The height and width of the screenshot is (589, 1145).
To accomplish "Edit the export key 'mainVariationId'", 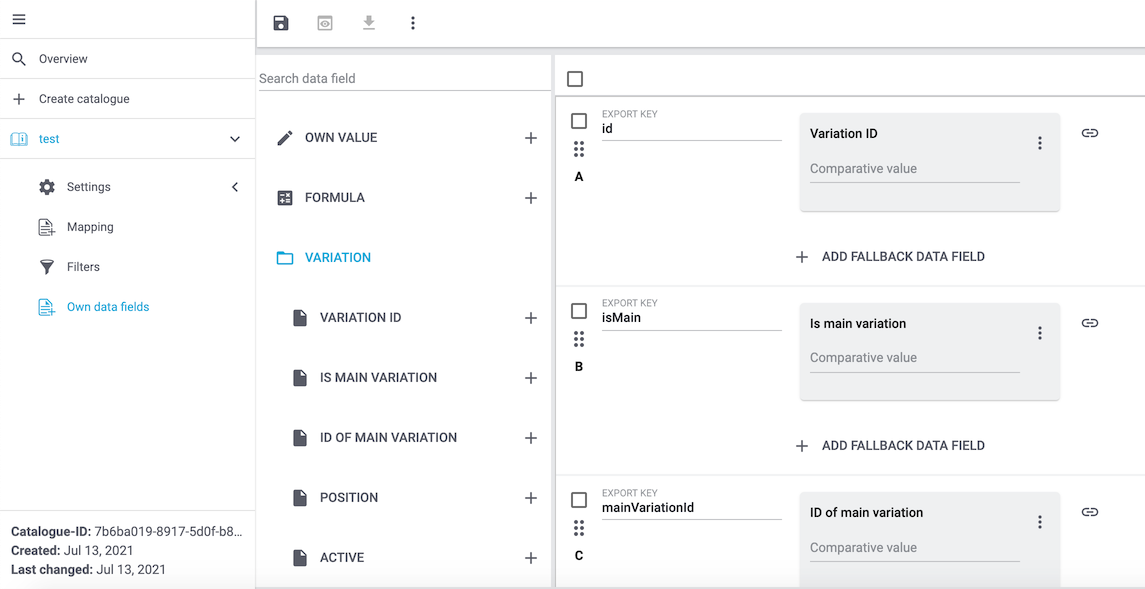I will click(x=692, y=507).
